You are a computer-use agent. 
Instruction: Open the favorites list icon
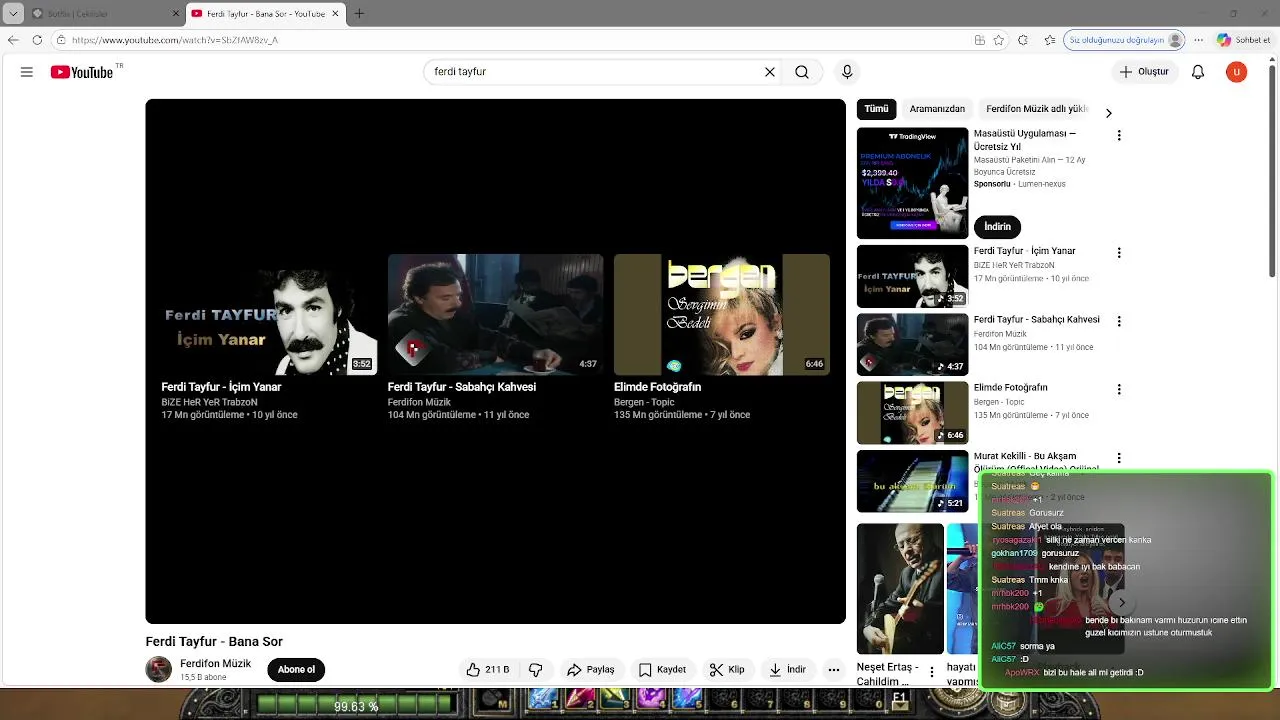point(1049,40)
